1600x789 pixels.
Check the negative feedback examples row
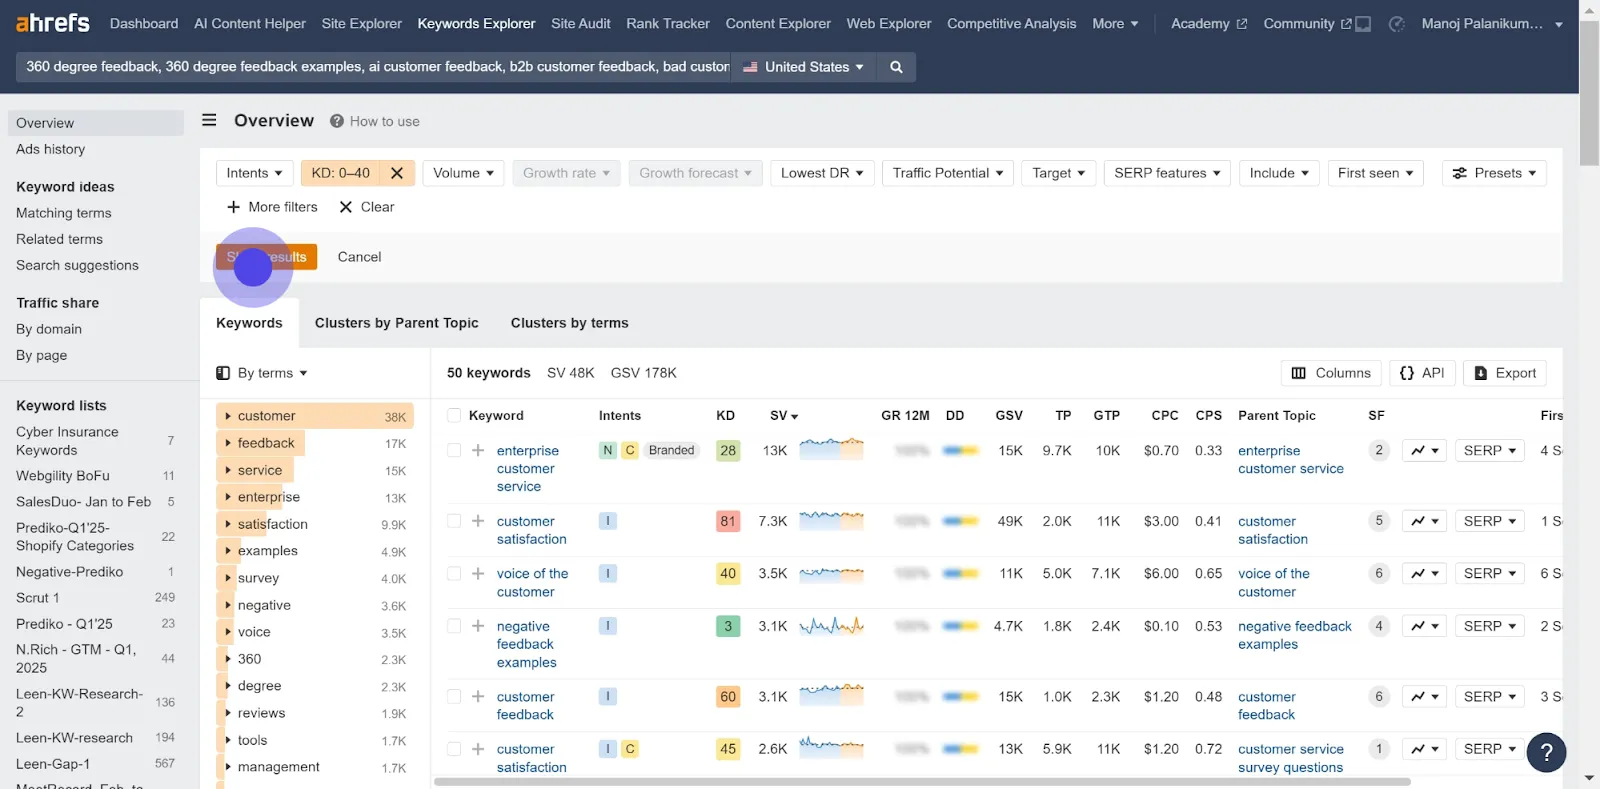tap(454, 626)
